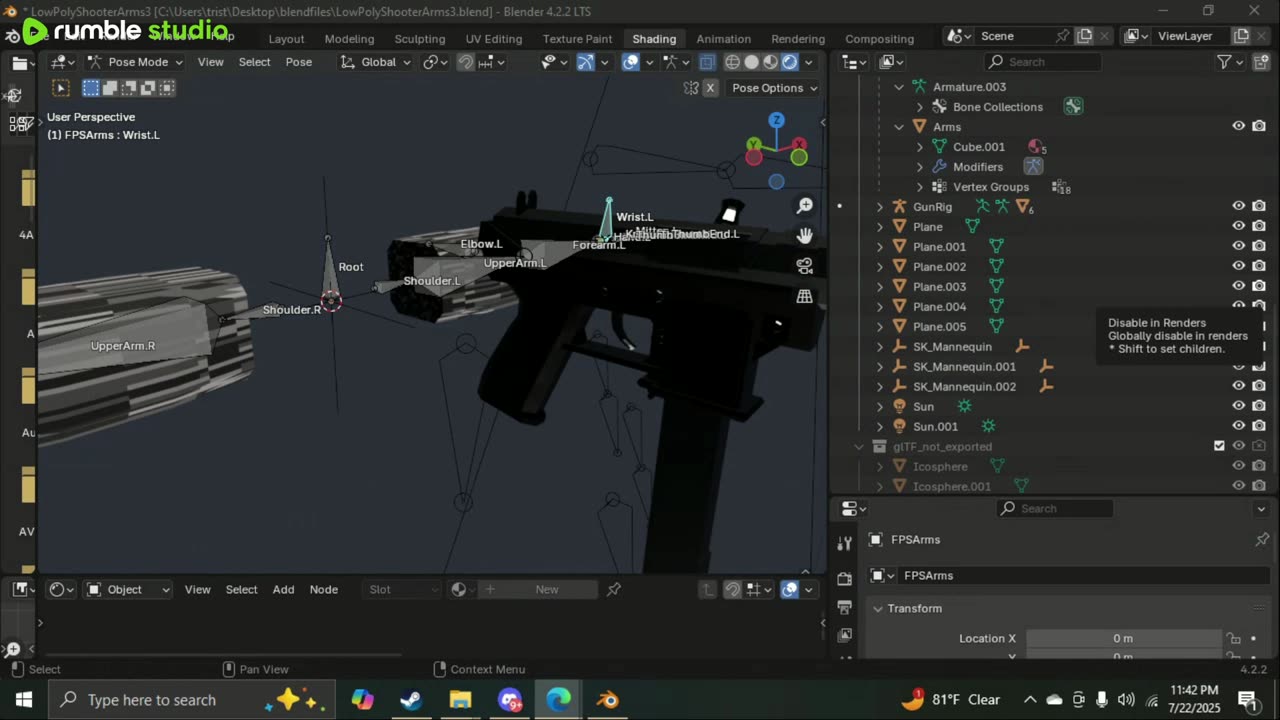
Task: Switch to the Animation workspace tab
Action: click(x=723, y=39)
